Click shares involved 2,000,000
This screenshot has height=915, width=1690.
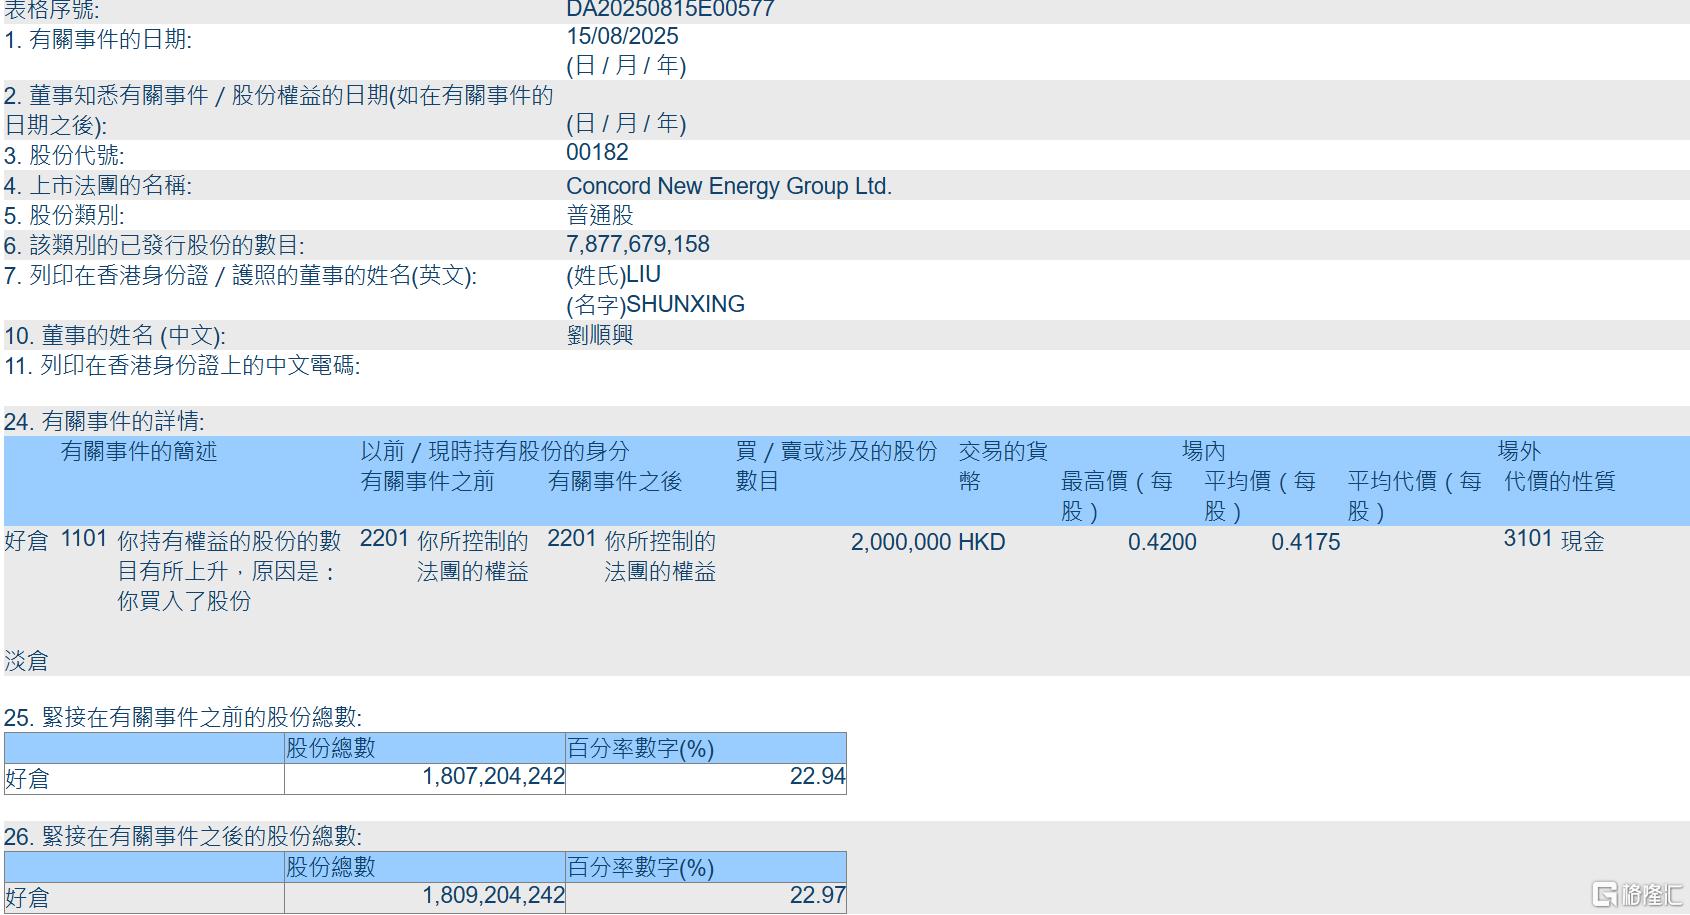900,542
